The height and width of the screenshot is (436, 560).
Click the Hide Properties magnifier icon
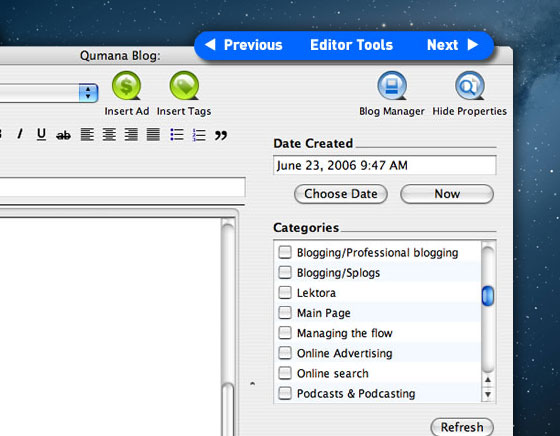470,86
